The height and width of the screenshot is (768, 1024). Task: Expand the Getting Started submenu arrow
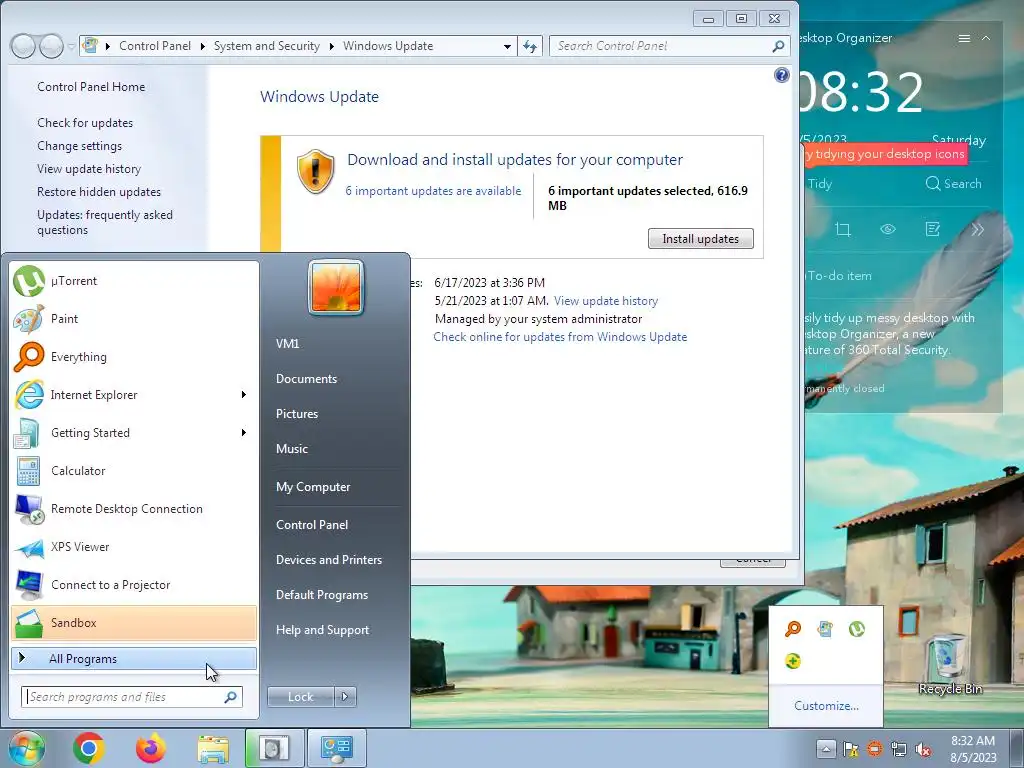244,432
